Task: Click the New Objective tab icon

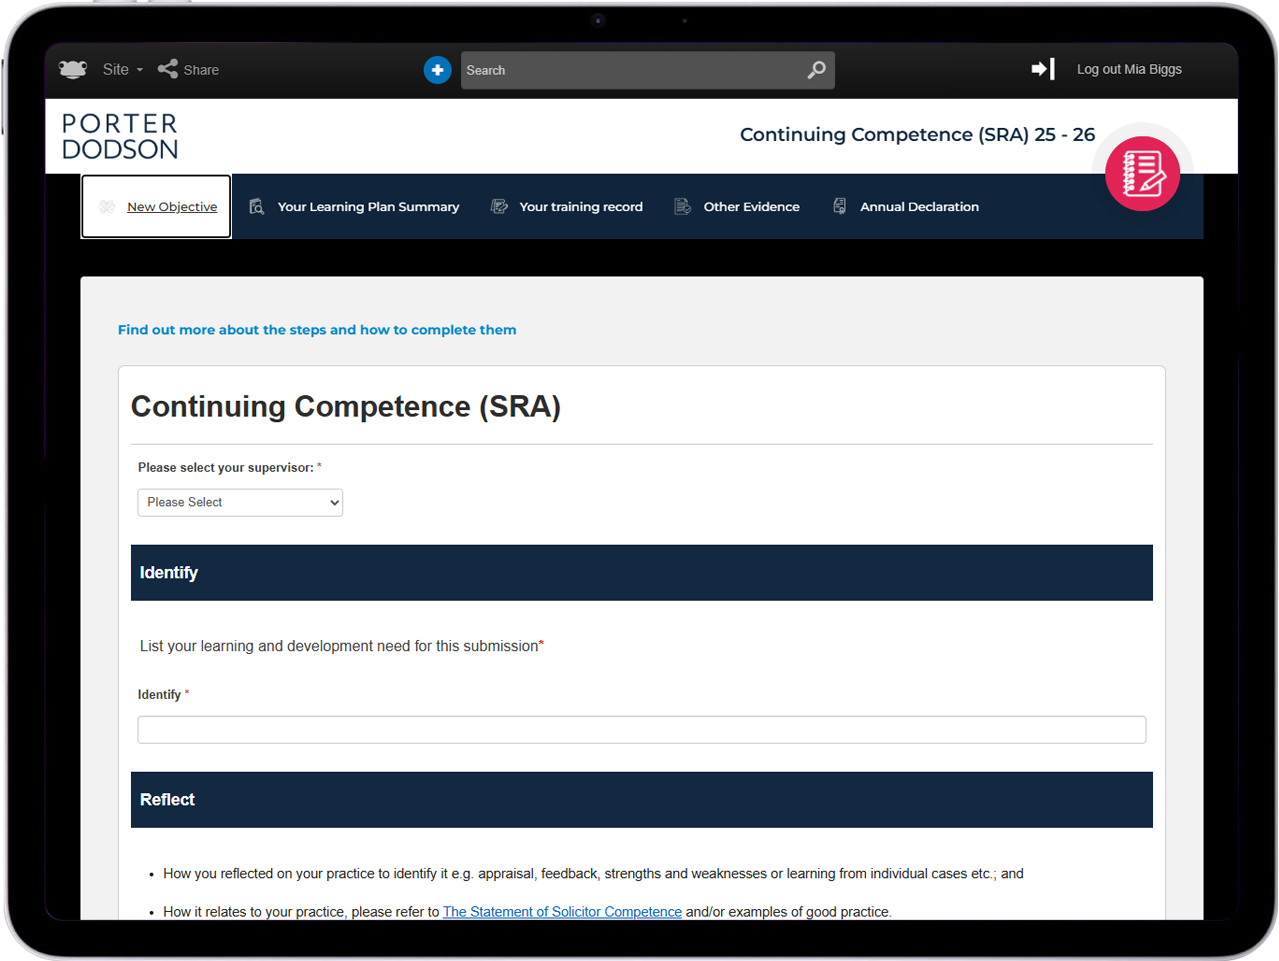Action: pos(107,207)
